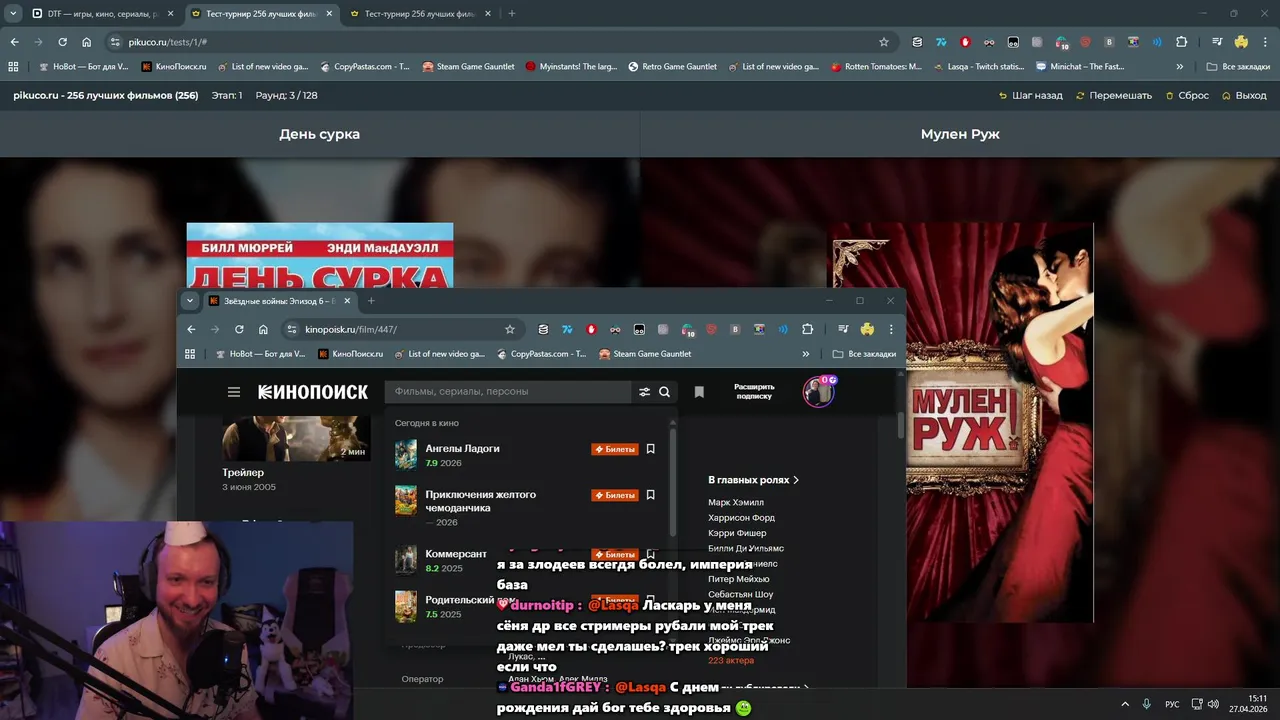Bookmark kinopoisk.ru page with star icon
Viewport: 1280px width, 720px height.
coord(510,329)
